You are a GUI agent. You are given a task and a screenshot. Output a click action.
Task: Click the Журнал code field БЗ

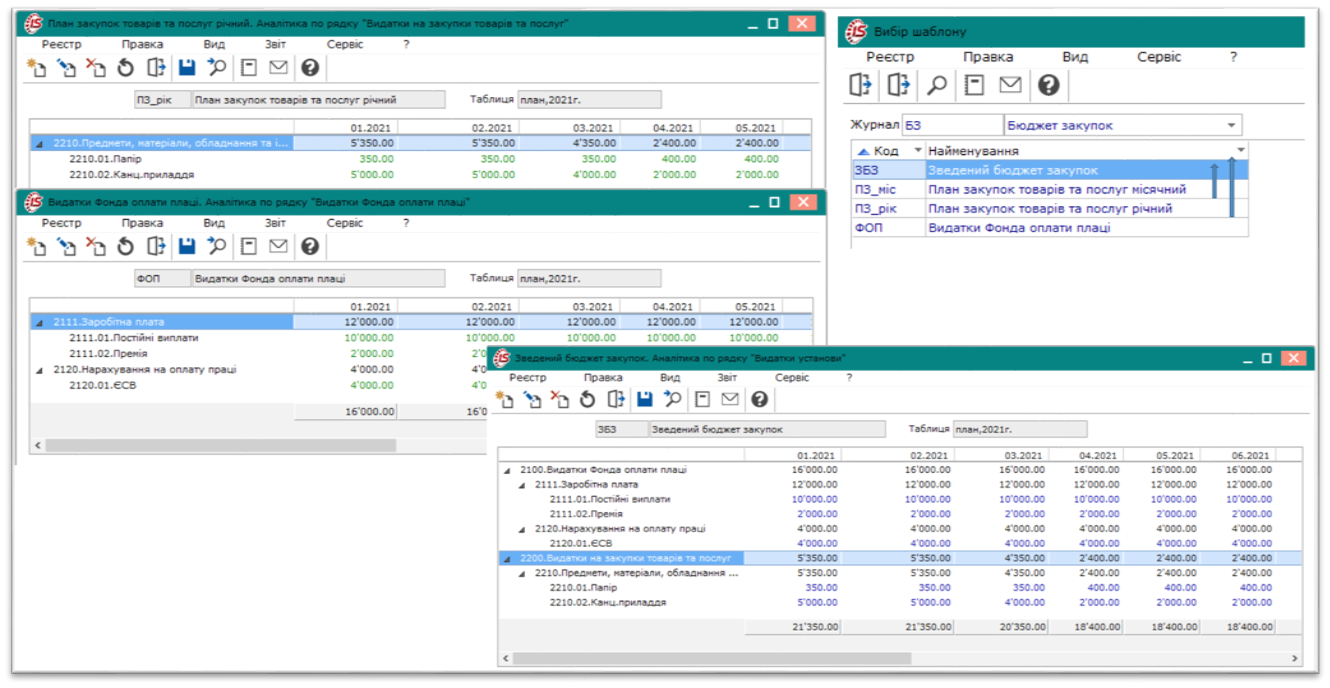click(x=950, y=126)
